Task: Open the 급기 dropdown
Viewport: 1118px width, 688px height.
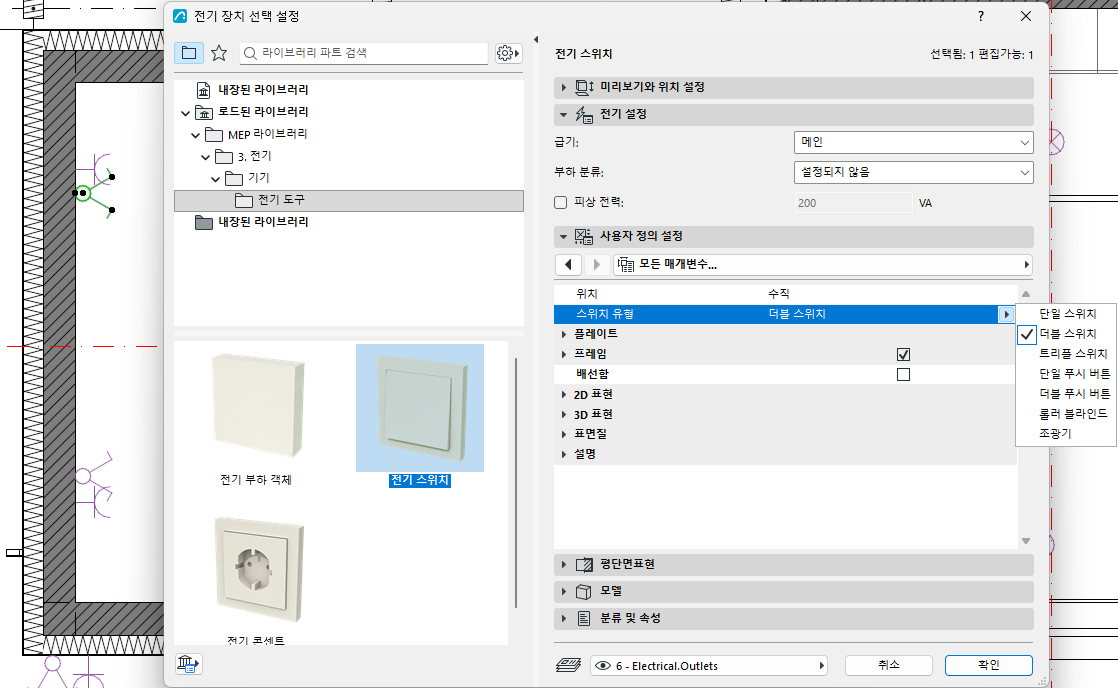Action: tap(913, 143)
